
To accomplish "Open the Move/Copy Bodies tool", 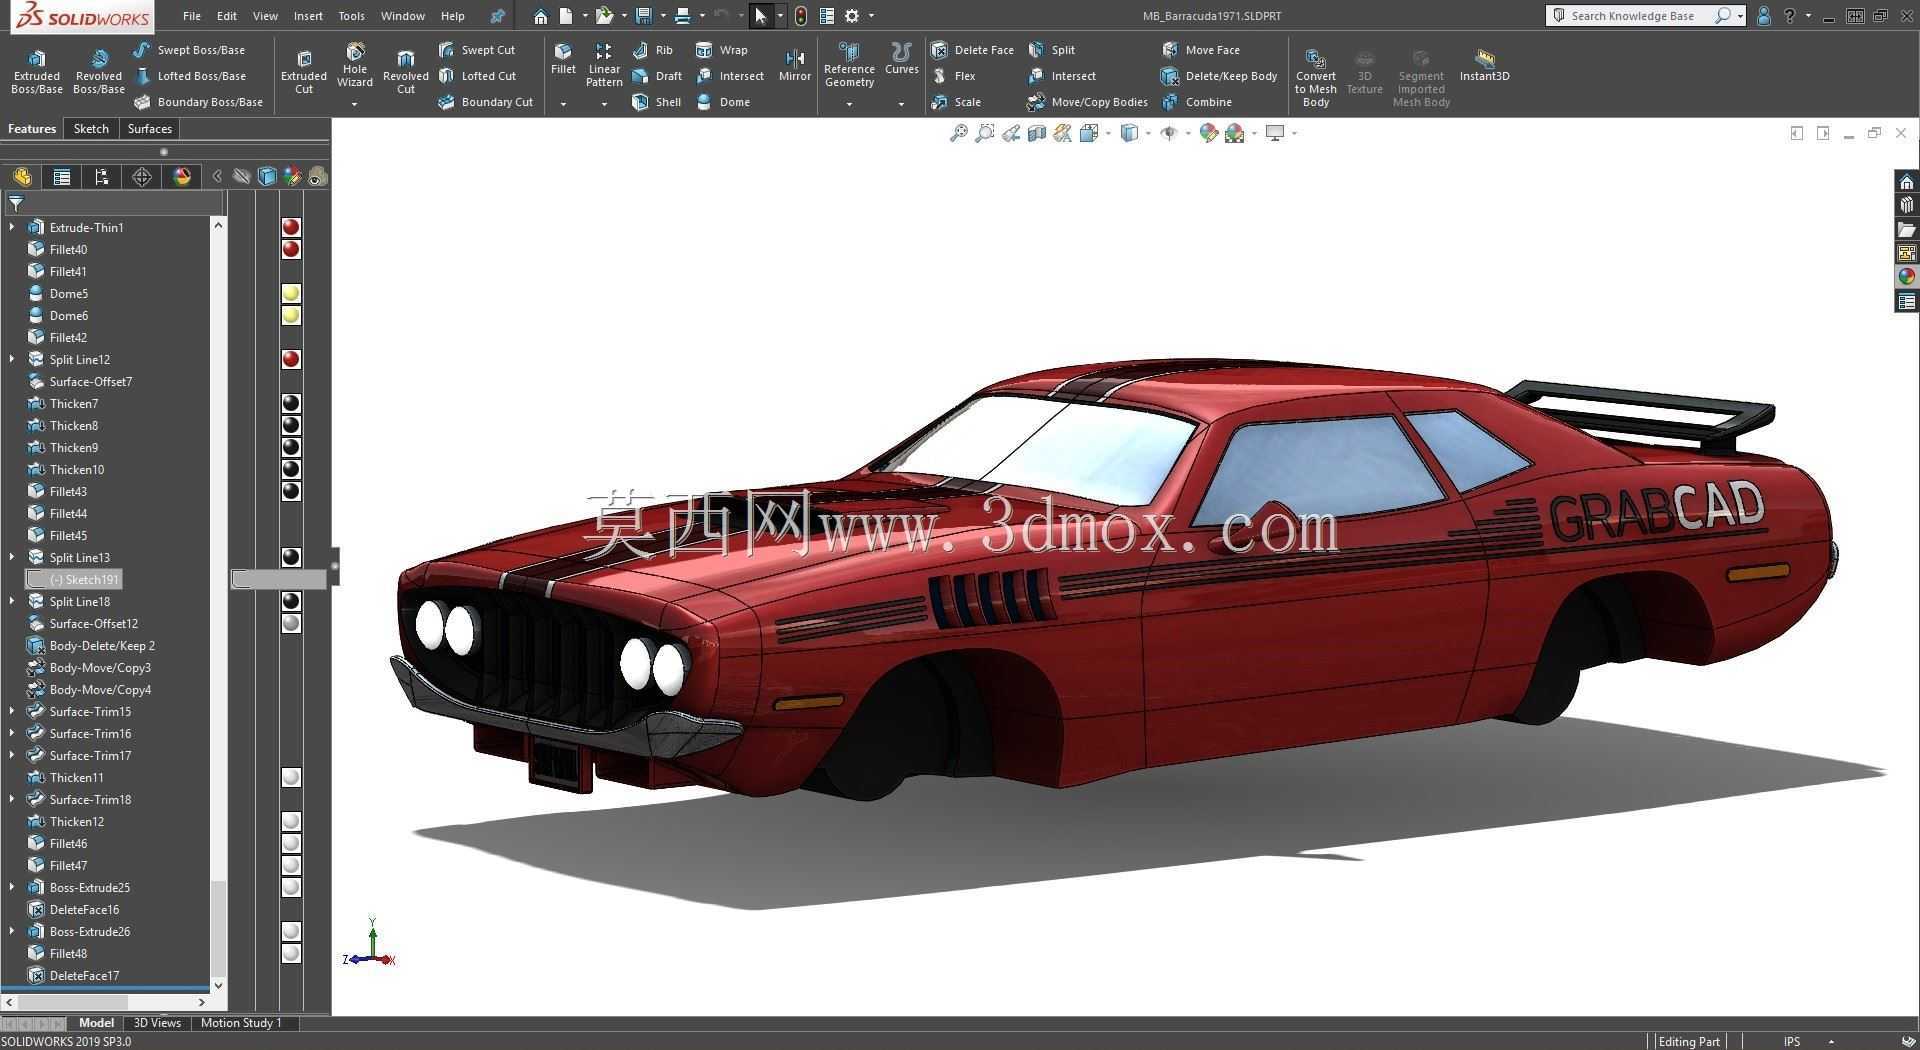I will (1087, 102).
